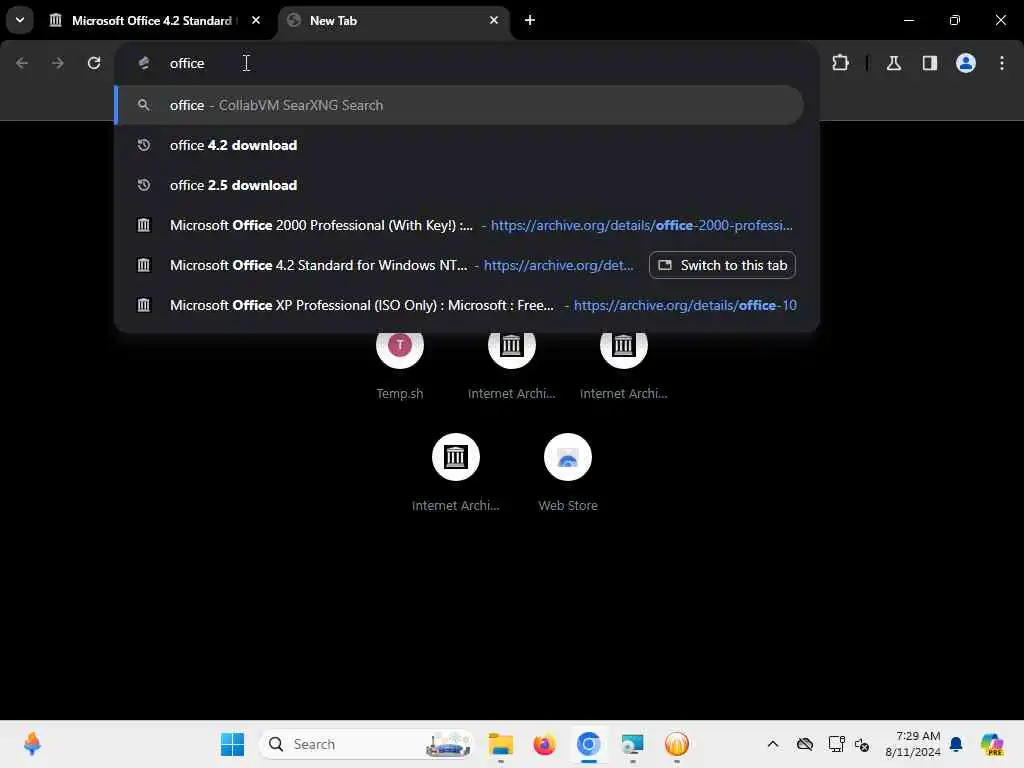Open the Copilot preview icon

tap(992, 744)
